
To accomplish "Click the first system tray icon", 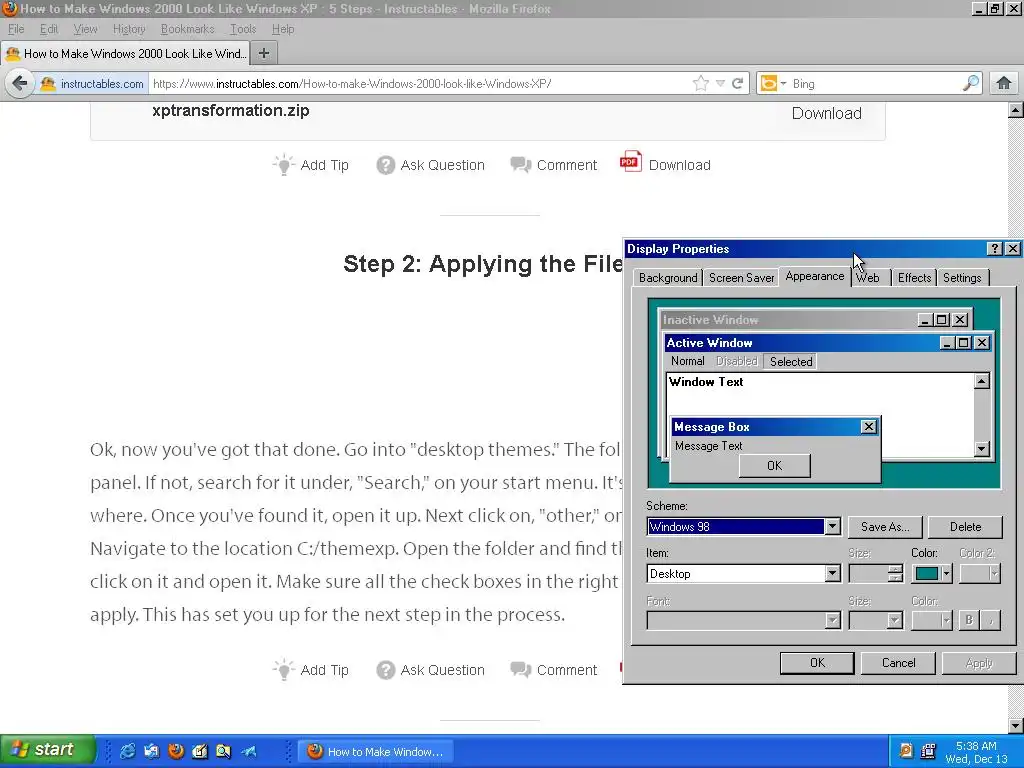I will click(906, 751).
